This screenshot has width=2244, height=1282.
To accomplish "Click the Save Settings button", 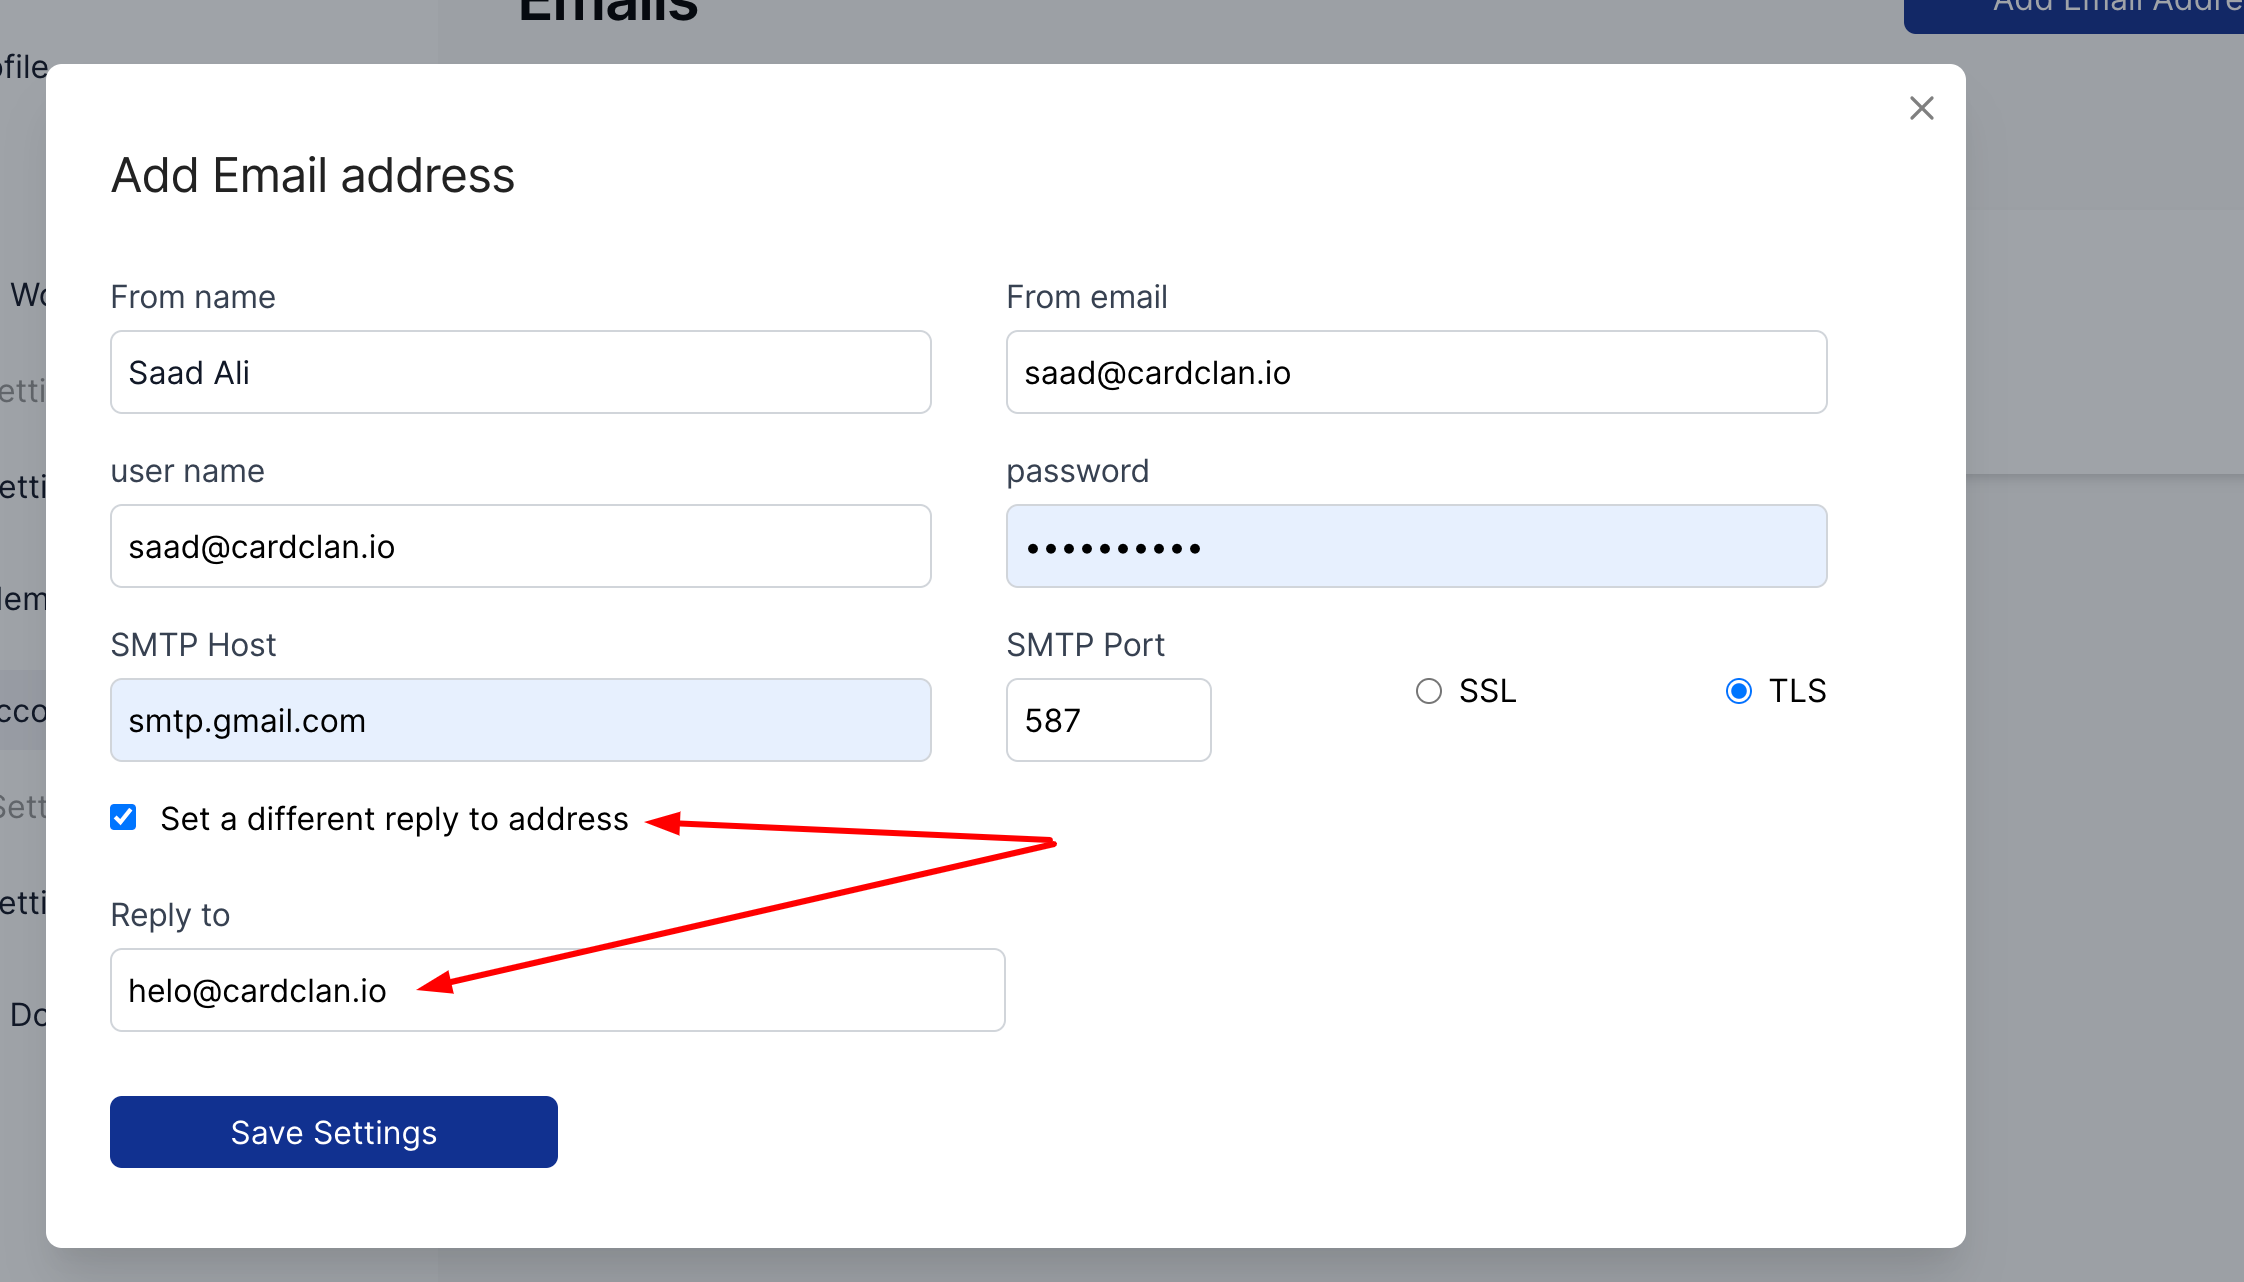I will [333, 1131].
